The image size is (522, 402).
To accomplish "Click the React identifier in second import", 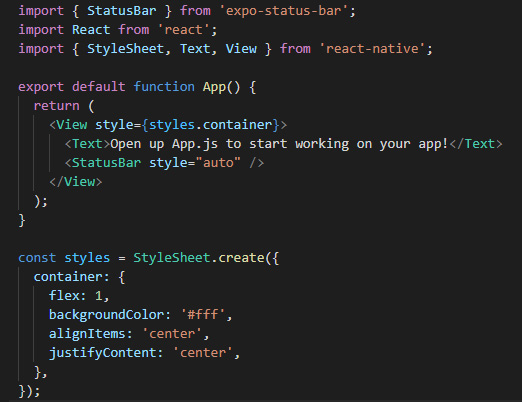I will pyautogui.click(x=91, y=30).
